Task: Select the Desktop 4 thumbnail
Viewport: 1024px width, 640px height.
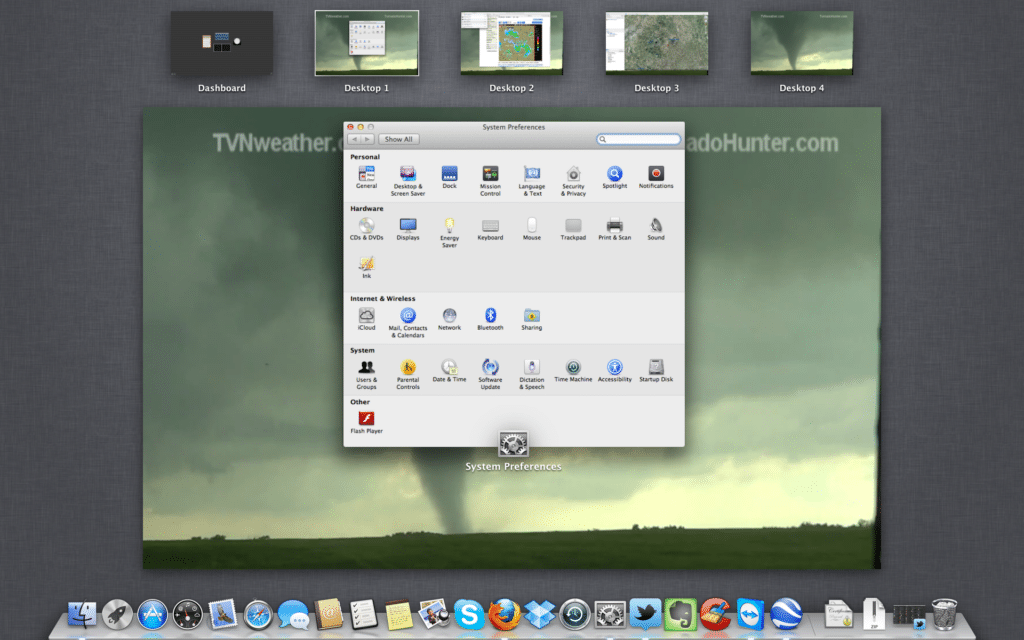Action: [801, 43]
